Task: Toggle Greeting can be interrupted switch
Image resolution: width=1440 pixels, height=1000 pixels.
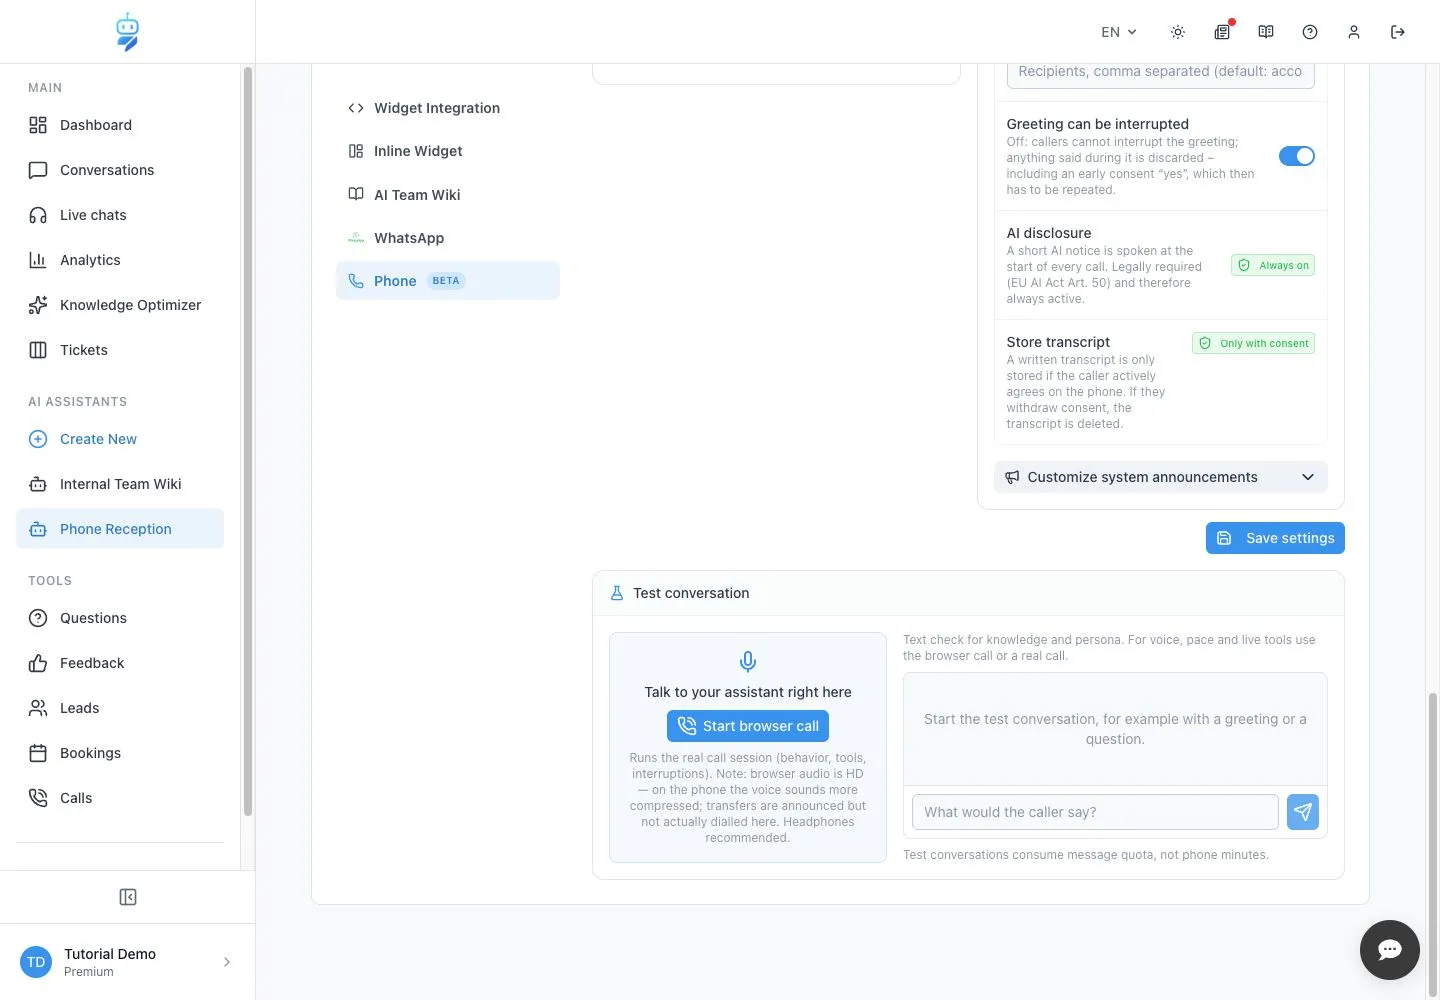Action: click(1297, 156)
